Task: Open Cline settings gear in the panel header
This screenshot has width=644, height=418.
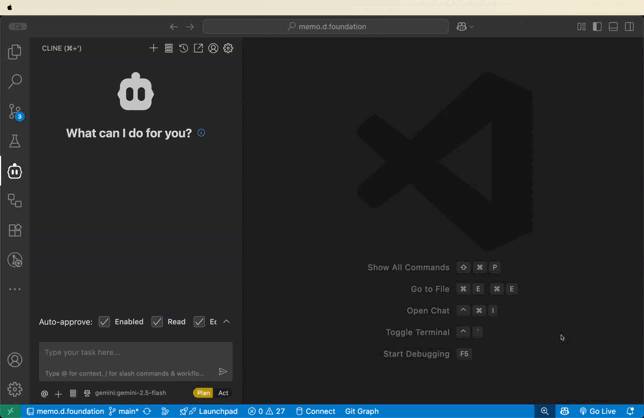Action: 228,48
